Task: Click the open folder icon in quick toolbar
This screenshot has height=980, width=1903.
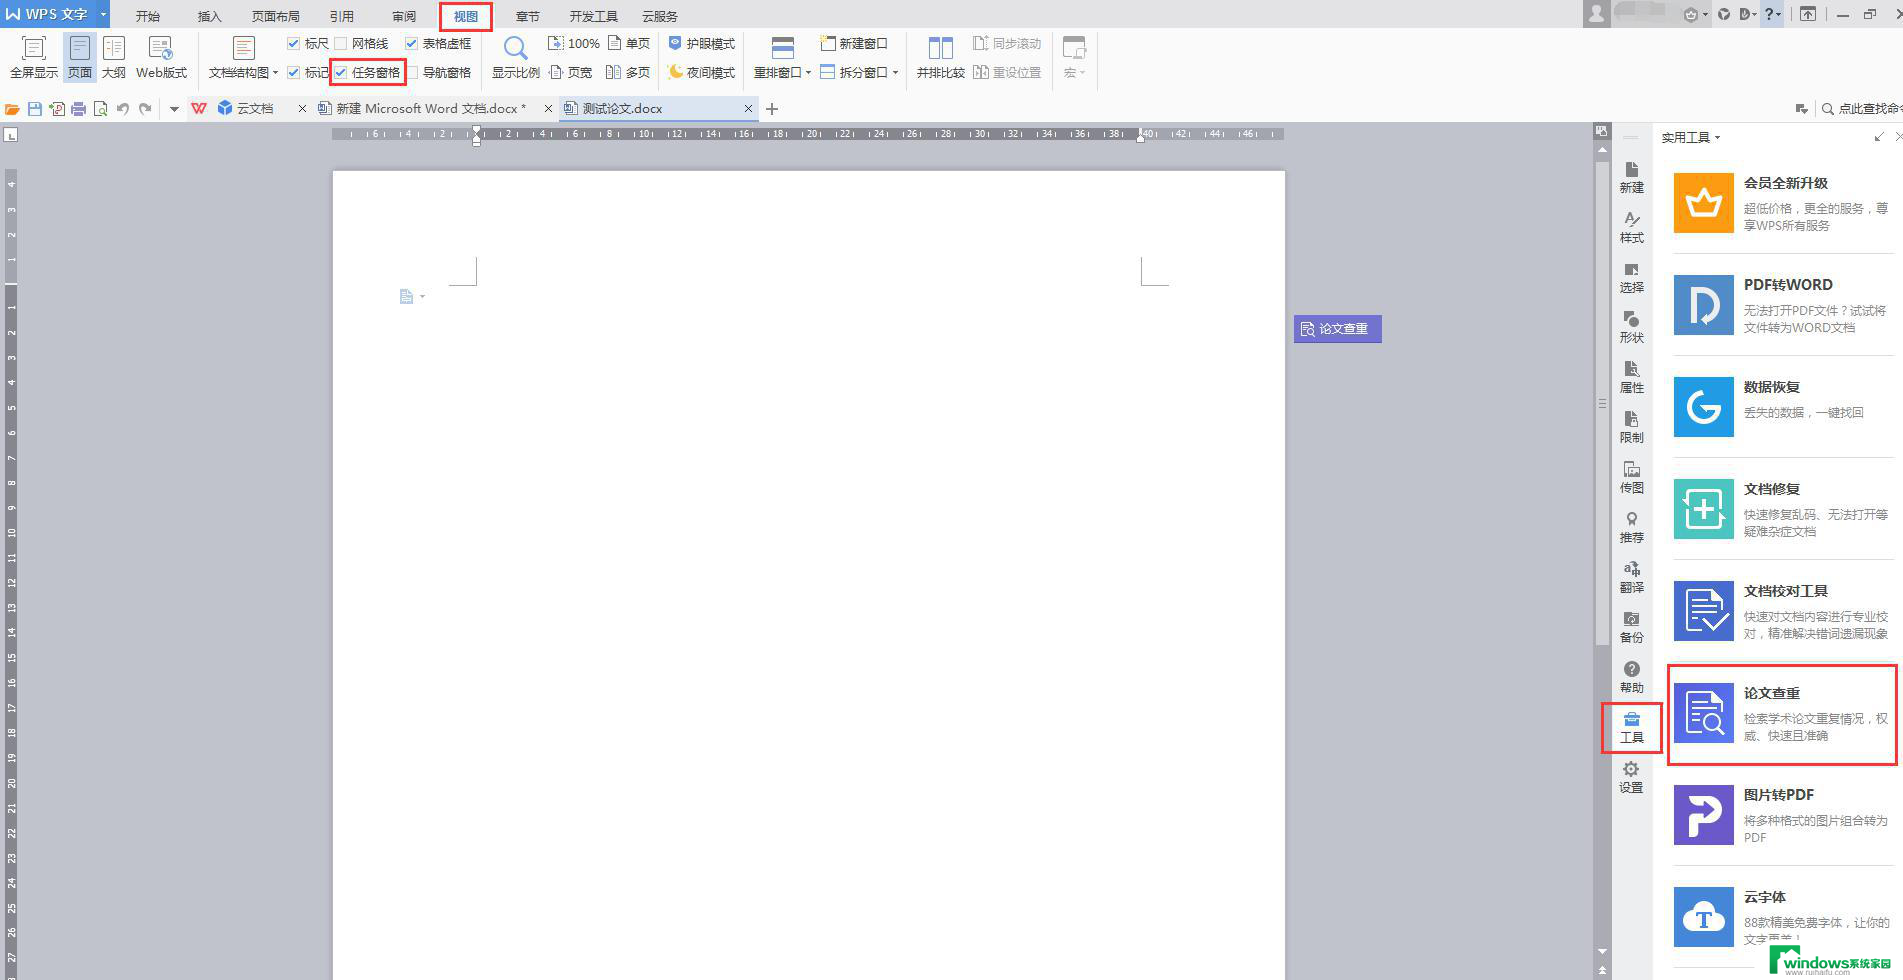Action: point(12,109)
